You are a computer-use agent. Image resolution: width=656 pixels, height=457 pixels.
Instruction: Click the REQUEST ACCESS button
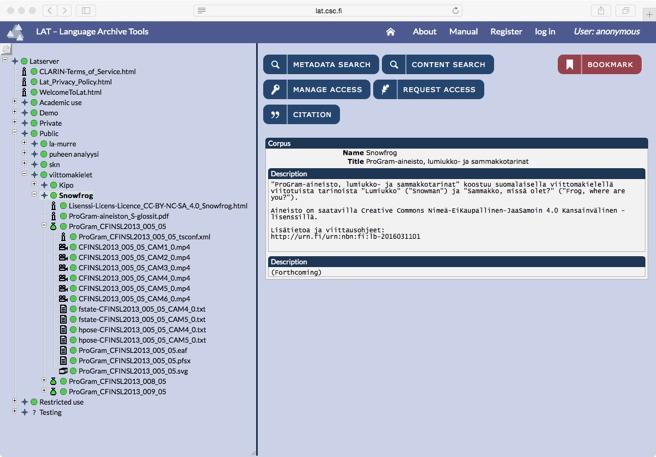pyautogui.click(x=429, y=90)
